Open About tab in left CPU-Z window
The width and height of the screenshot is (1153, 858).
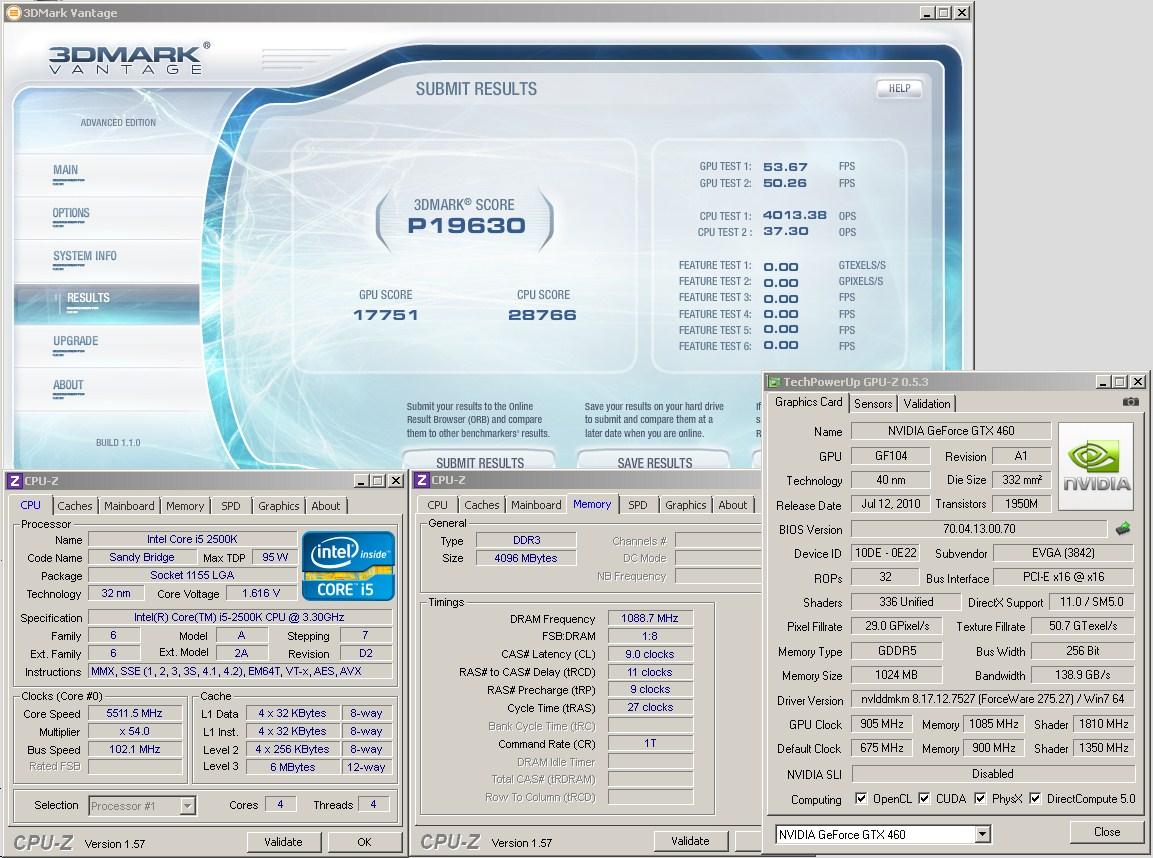(x=326, y=506)
